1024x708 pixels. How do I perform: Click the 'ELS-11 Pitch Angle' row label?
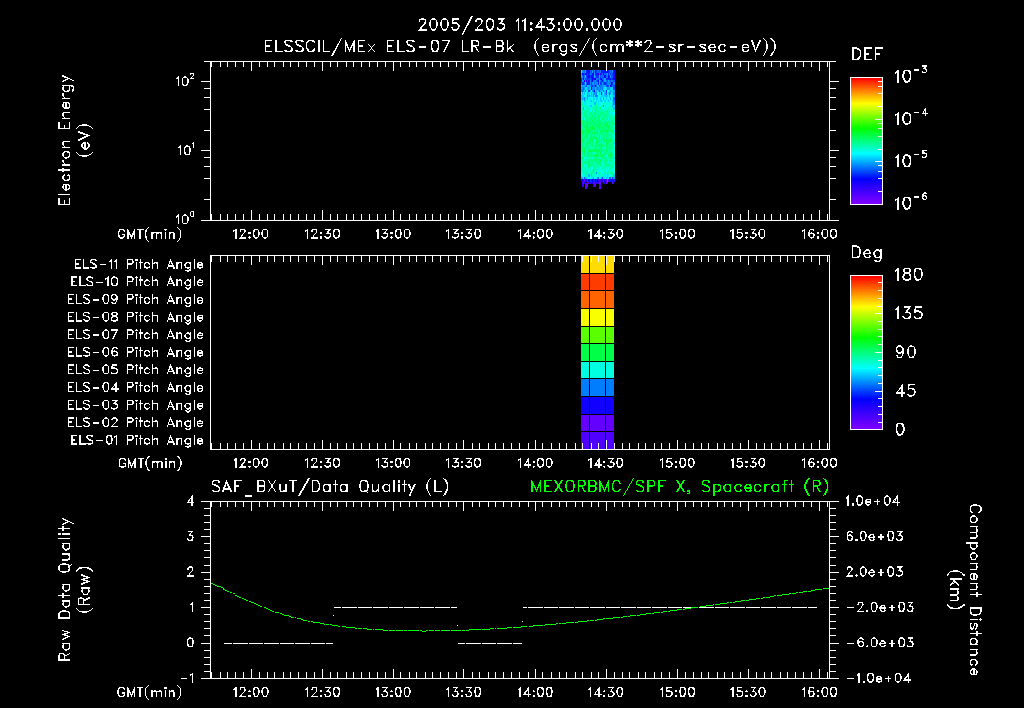(x=138, y=265)
